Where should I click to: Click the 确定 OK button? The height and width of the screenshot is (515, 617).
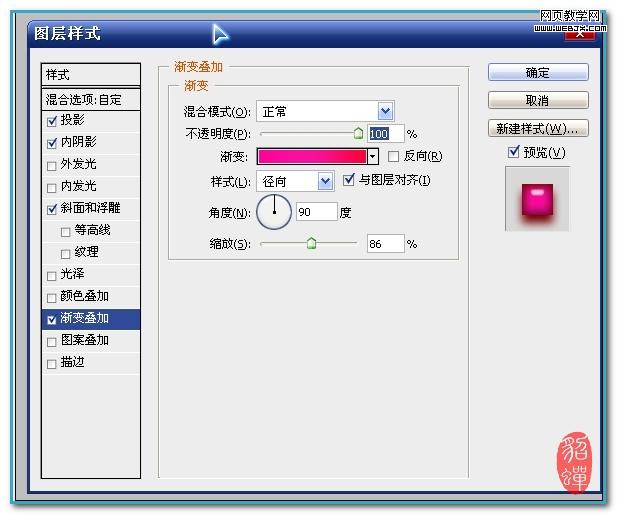[x=538, y=72]
